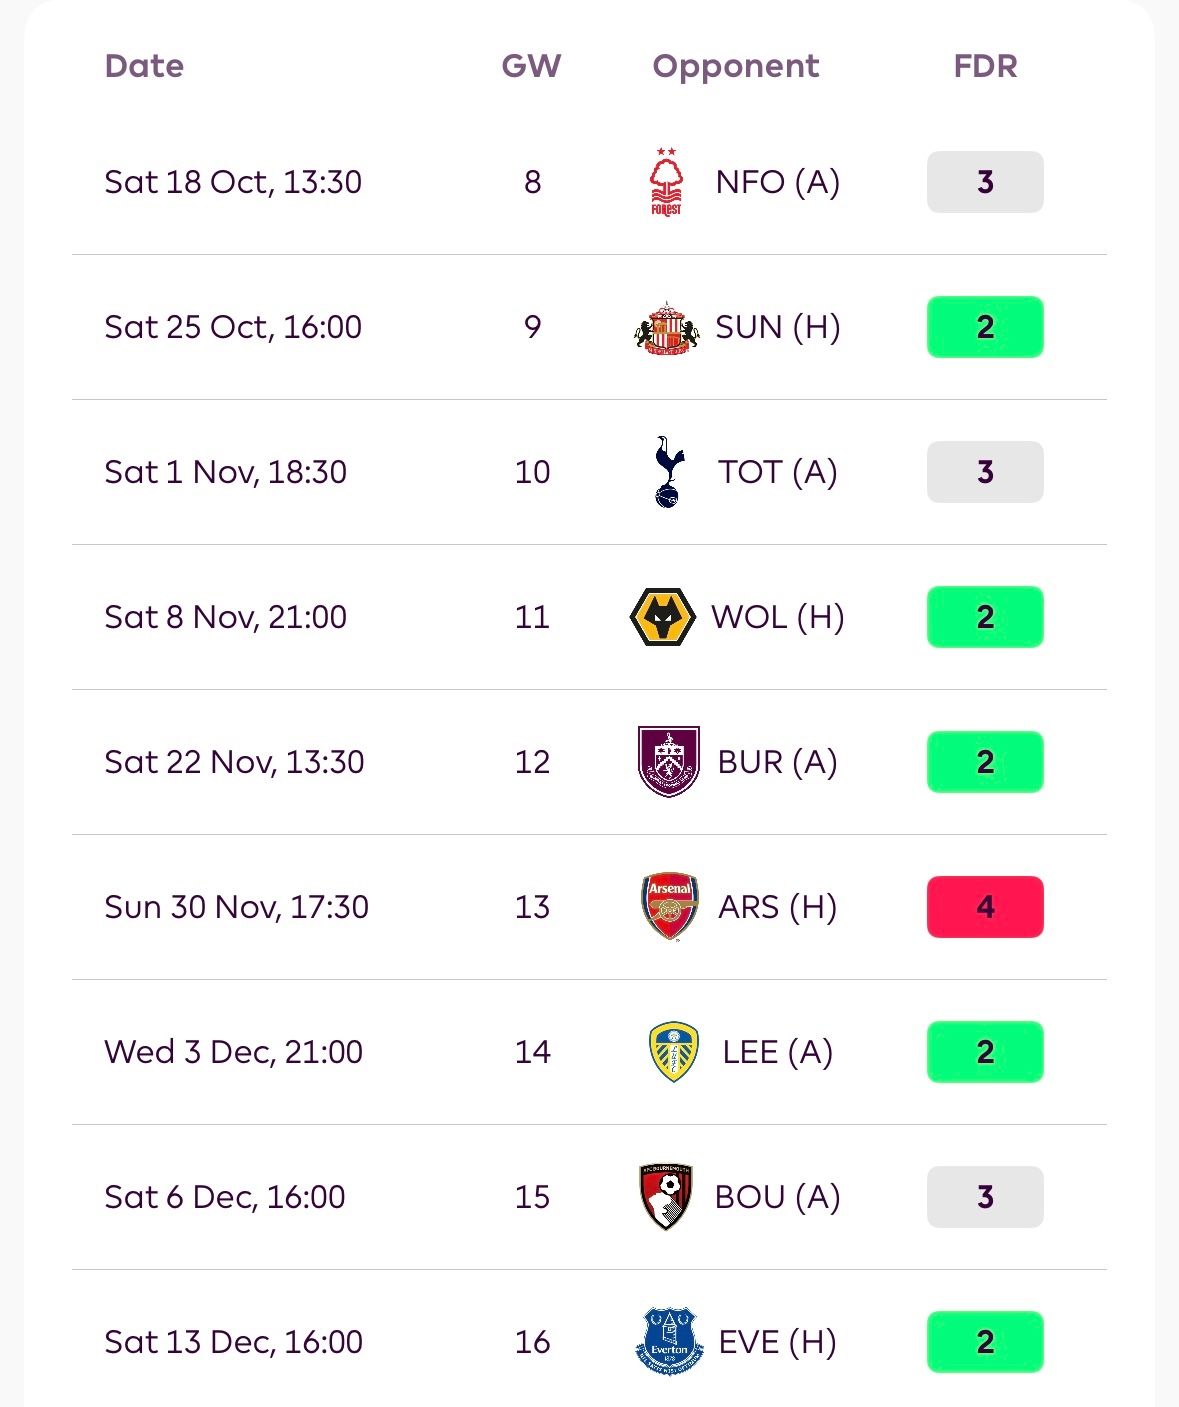Click the Nottingham Forest club crest
This screenshot has width=1179, height=1407.
coord(666,182)
